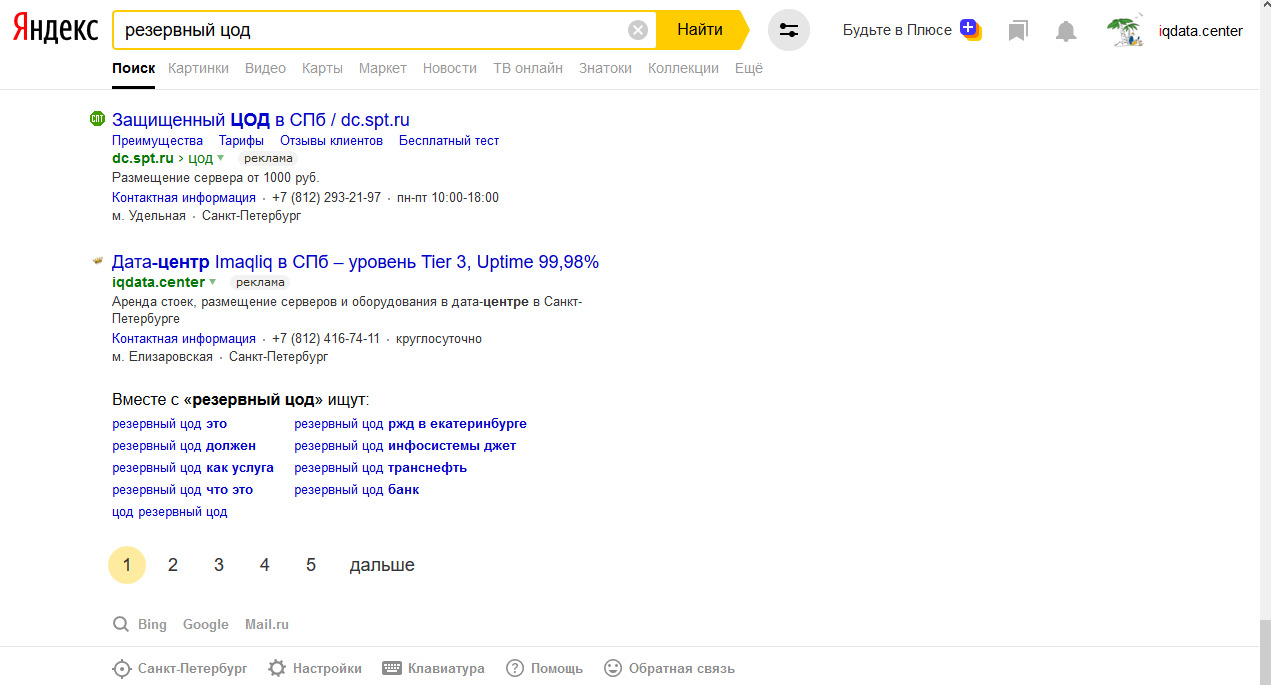Open the Ещё menu
Screen dimensions: 1271x685
coord(749,68)
